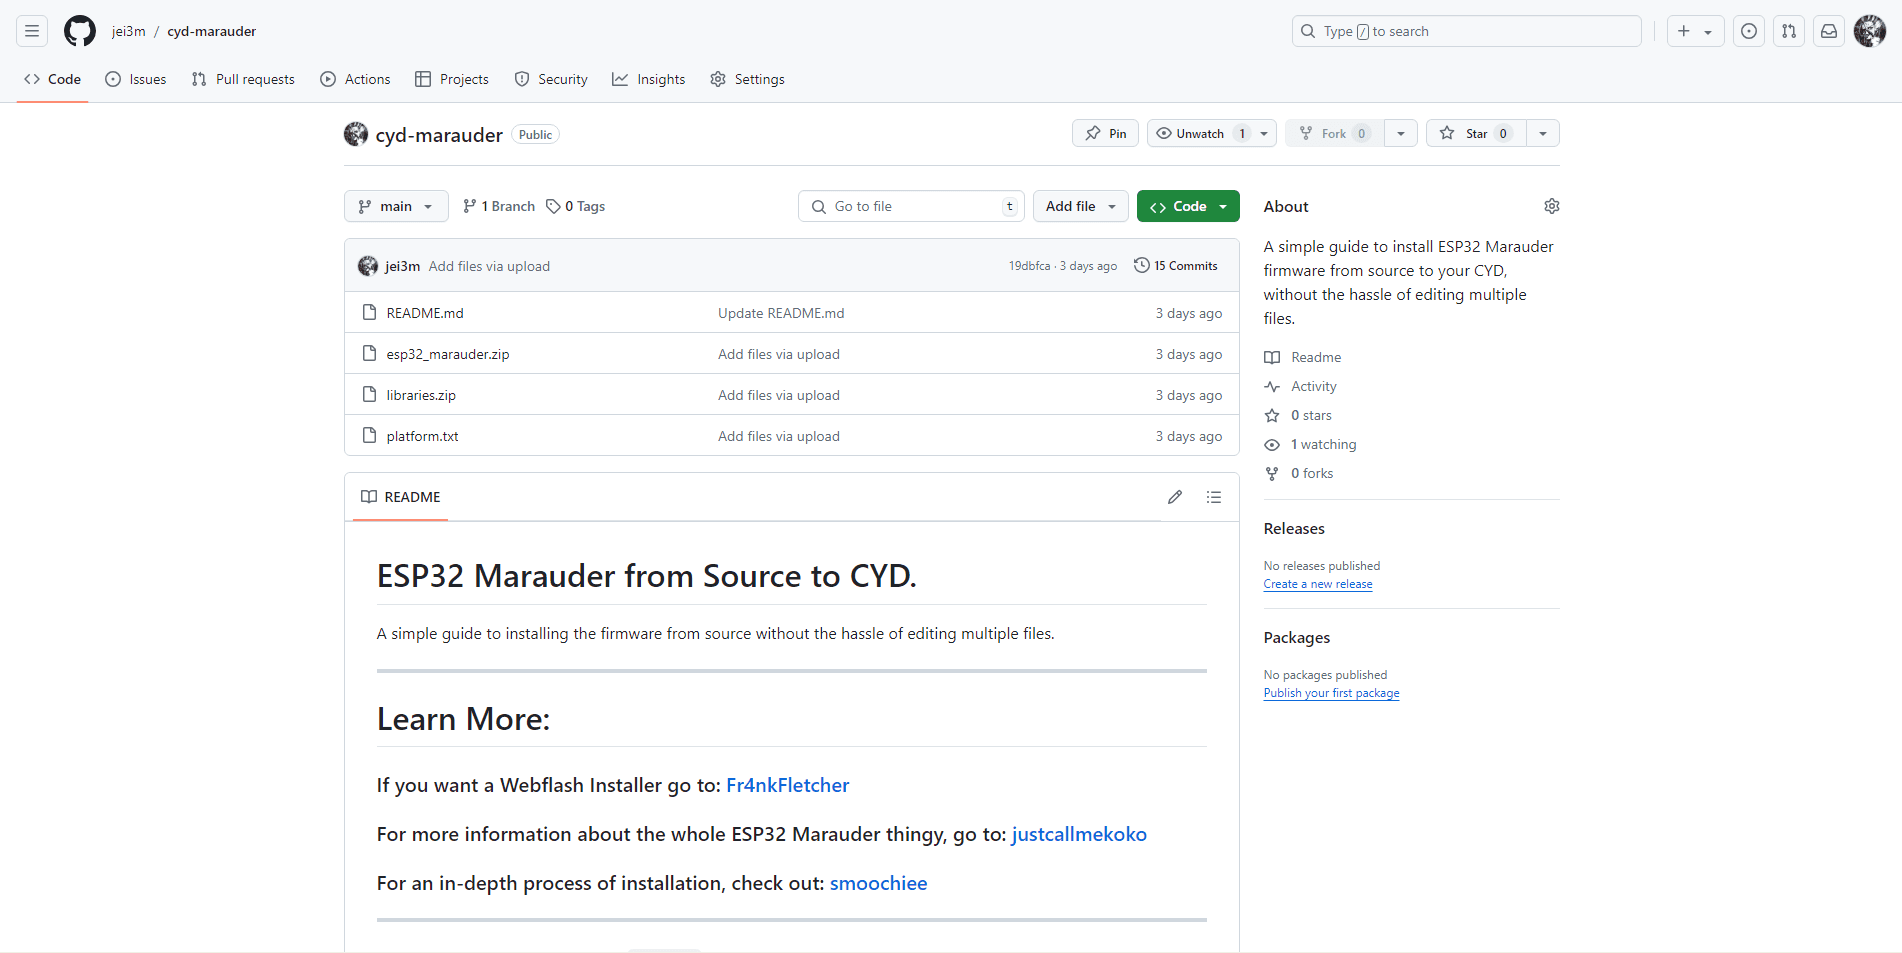This screenshot has width=1902, height=953.
Task: Edit README with the pencil icon
Action: [x=1175, y=497]
